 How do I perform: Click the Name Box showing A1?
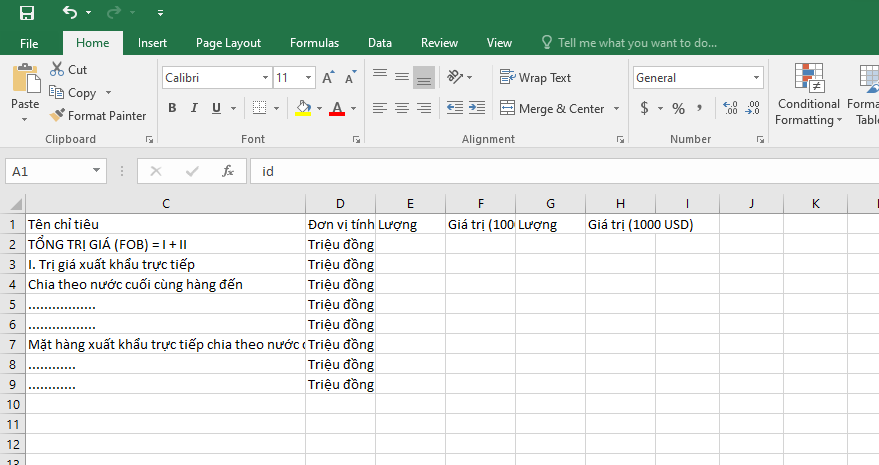(49, 172)
